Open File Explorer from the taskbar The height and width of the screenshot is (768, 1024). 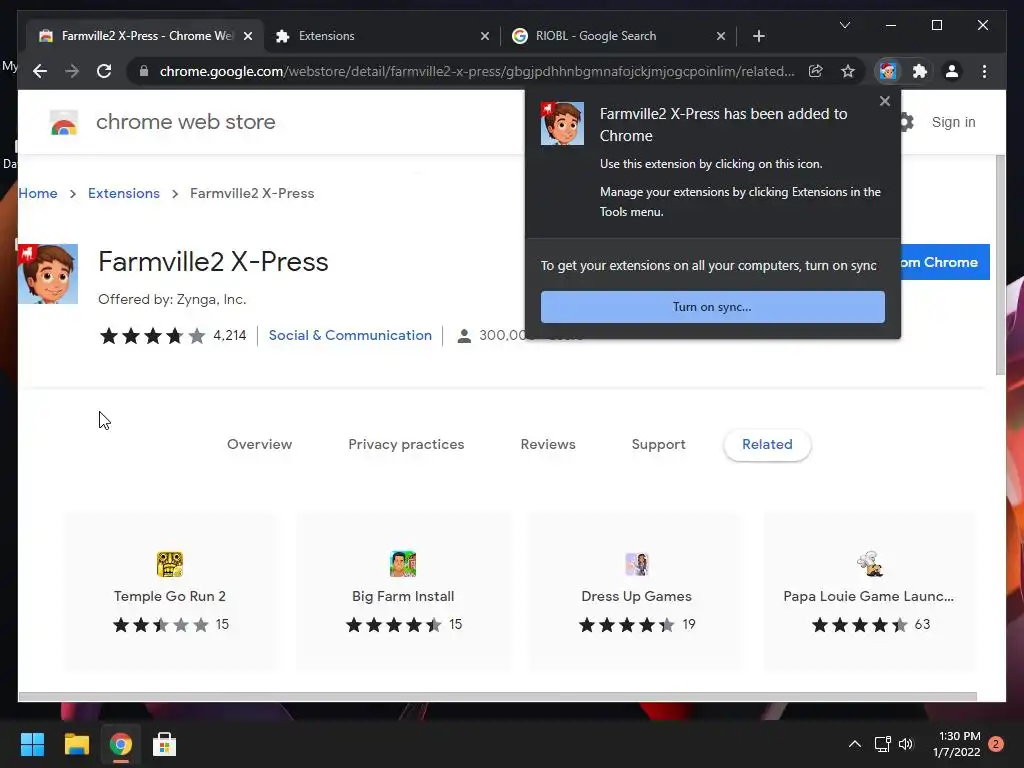(x=76, y=744)
